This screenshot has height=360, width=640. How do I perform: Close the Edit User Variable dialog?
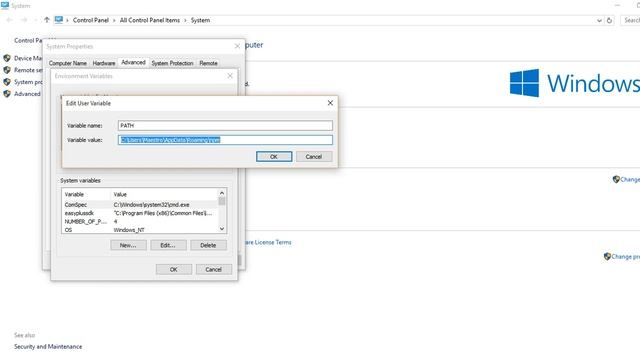(330, 103)
